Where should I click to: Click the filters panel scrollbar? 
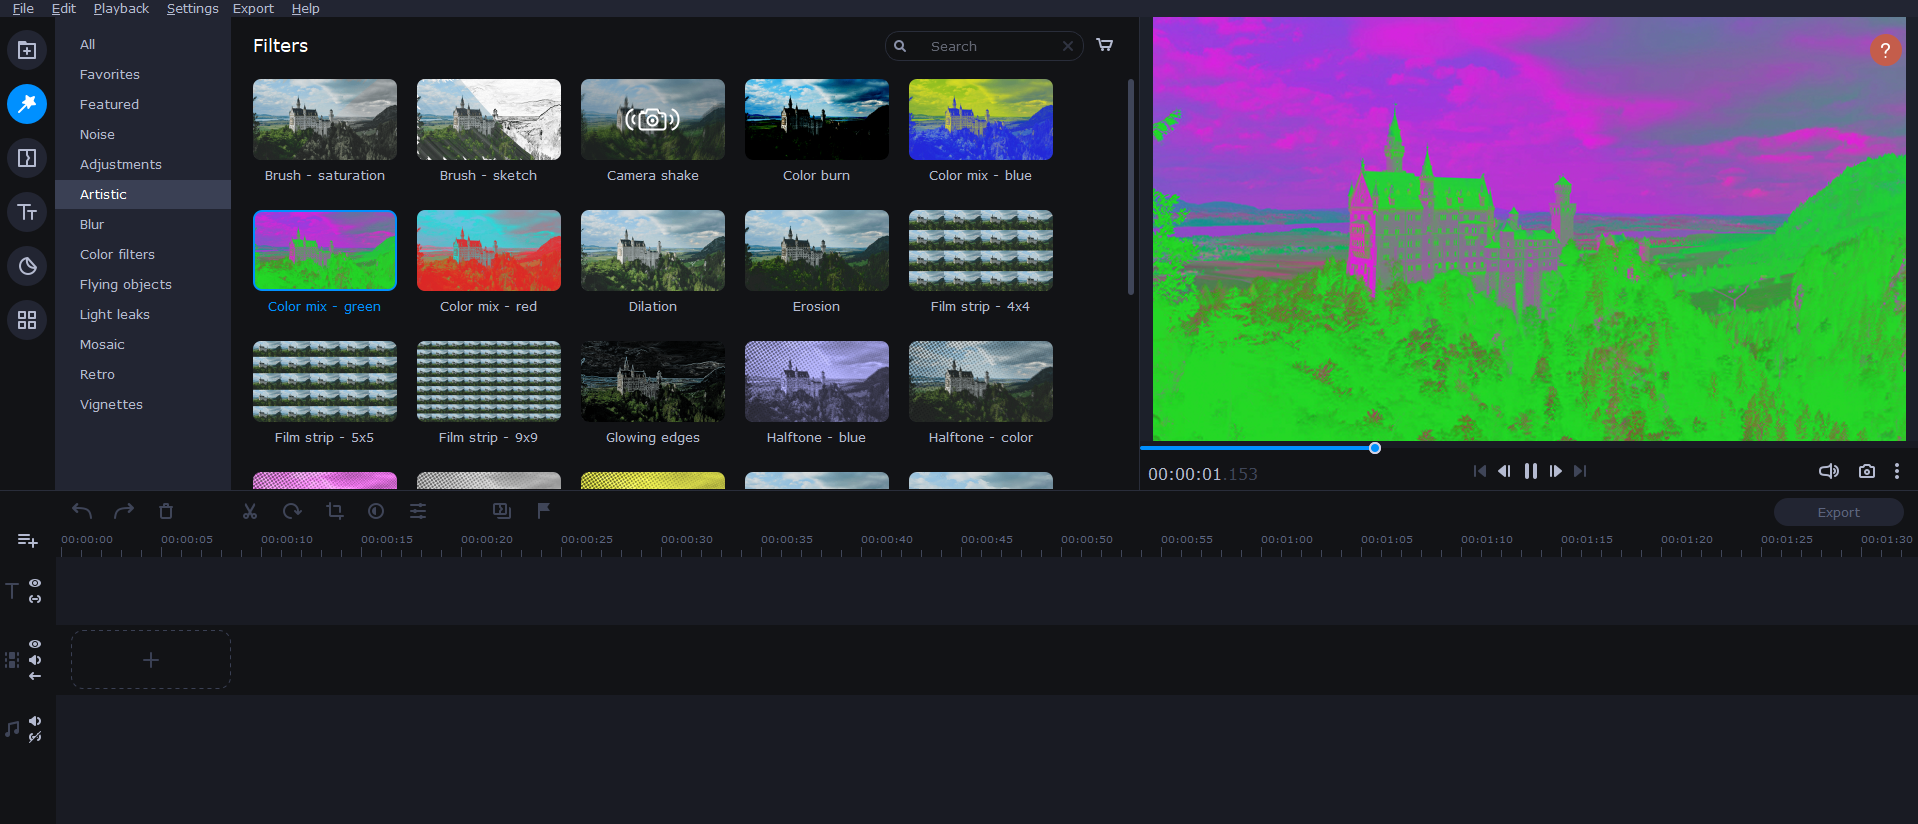pos(1131,187)
